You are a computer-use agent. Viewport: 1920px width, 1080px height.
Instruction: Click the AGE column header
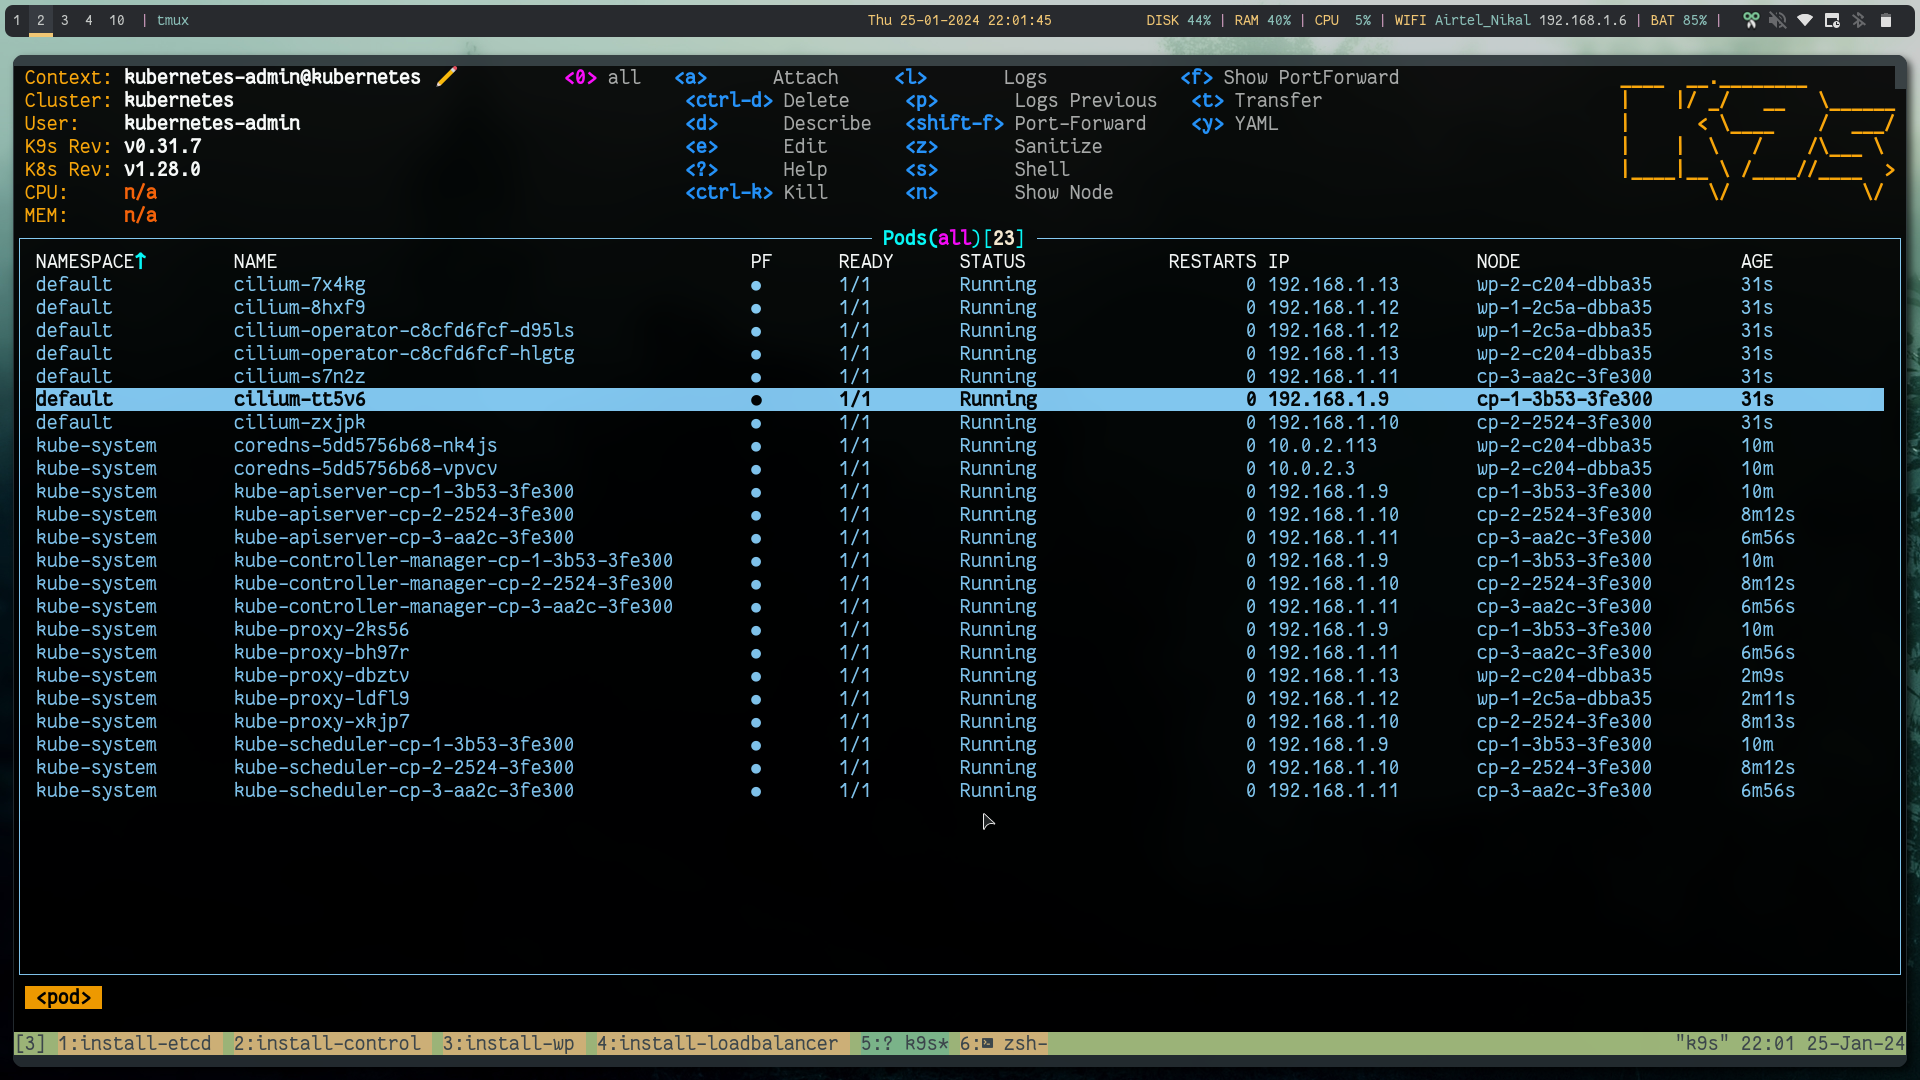click(x=1756, y=261)
